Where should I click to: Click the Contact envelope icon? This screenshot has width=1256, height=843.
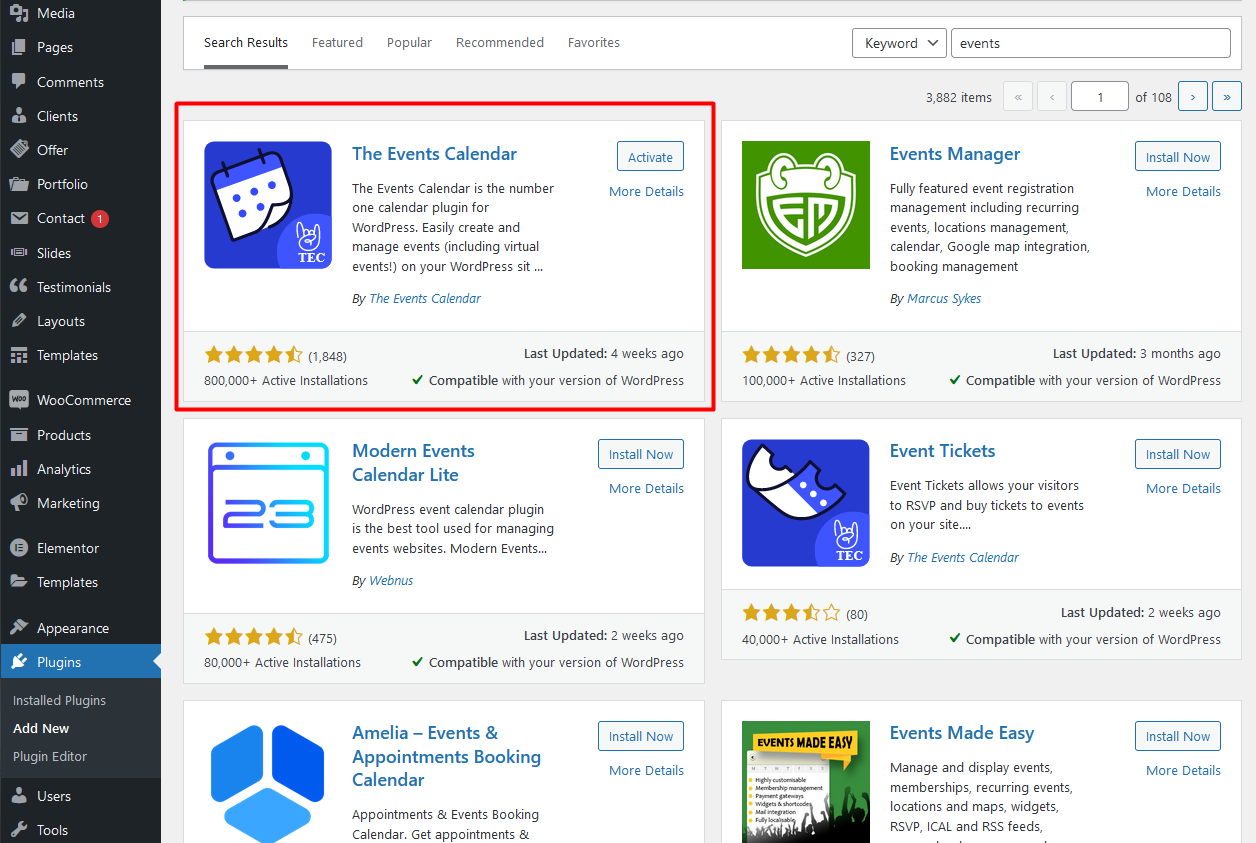19,218
